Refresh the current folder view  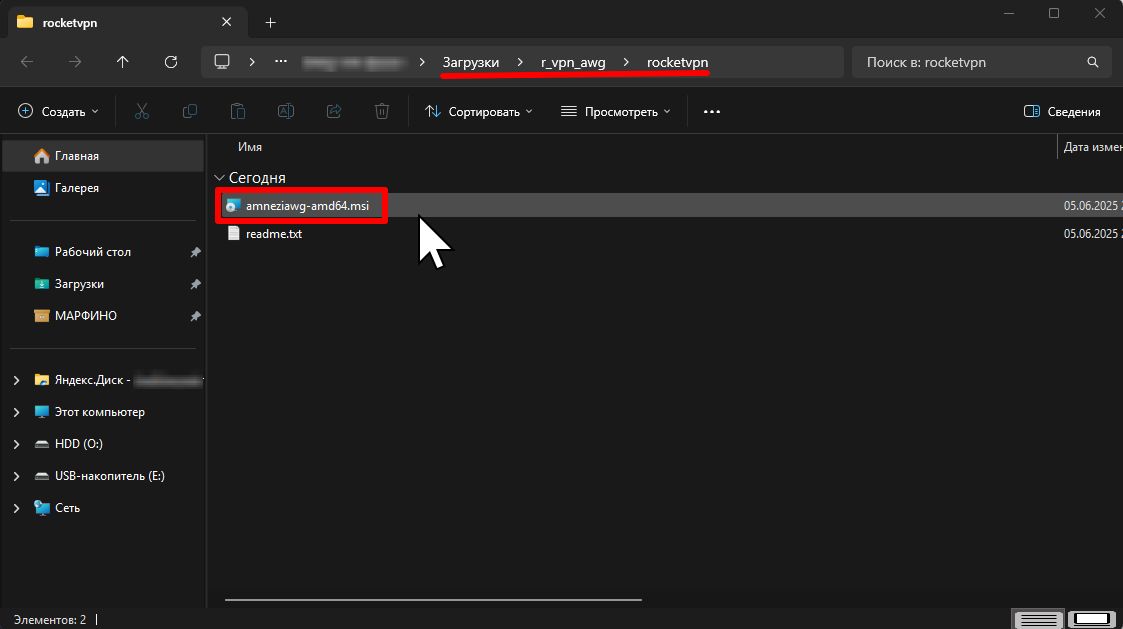click(171, 62)
